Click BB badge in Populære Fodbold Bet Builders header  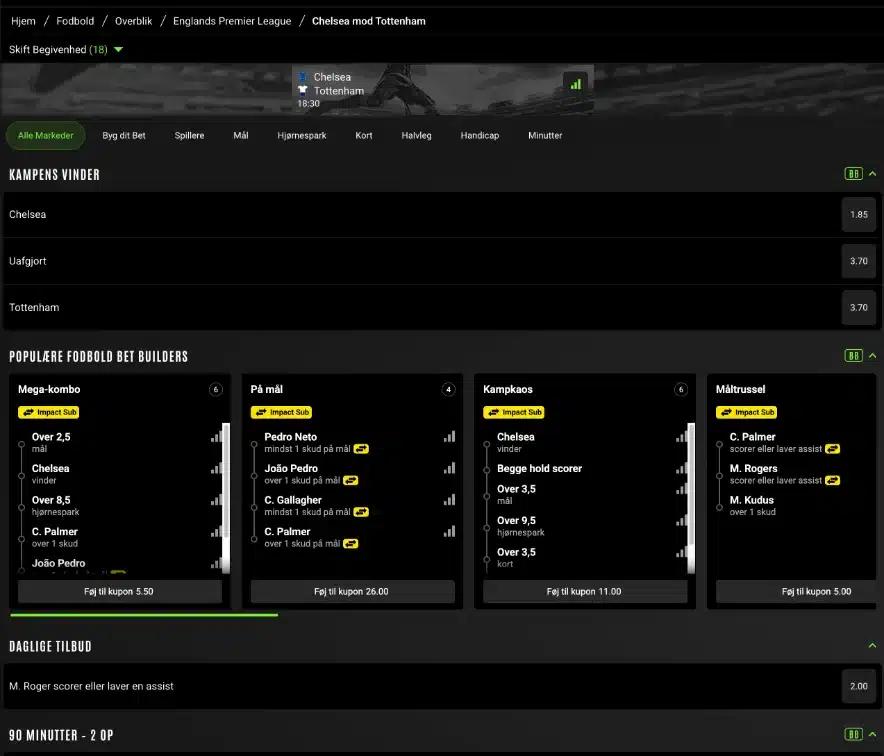pyautogui.click(x=854, y=356)
